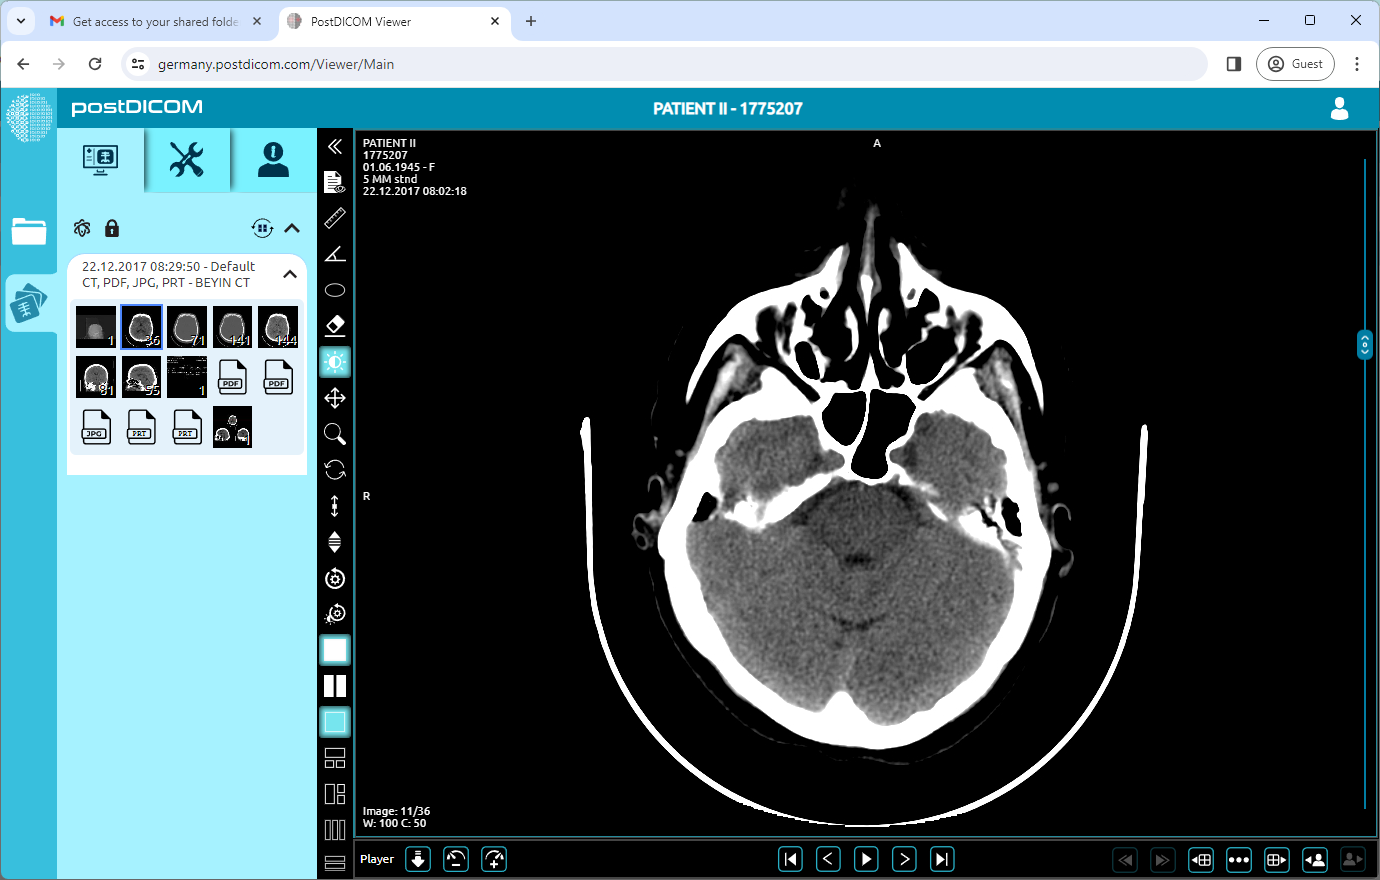Image resolution: width=1380 pixels, height=880 pixels.
Task: Choose the ellipse annotation tool
Action: [335, 290]
